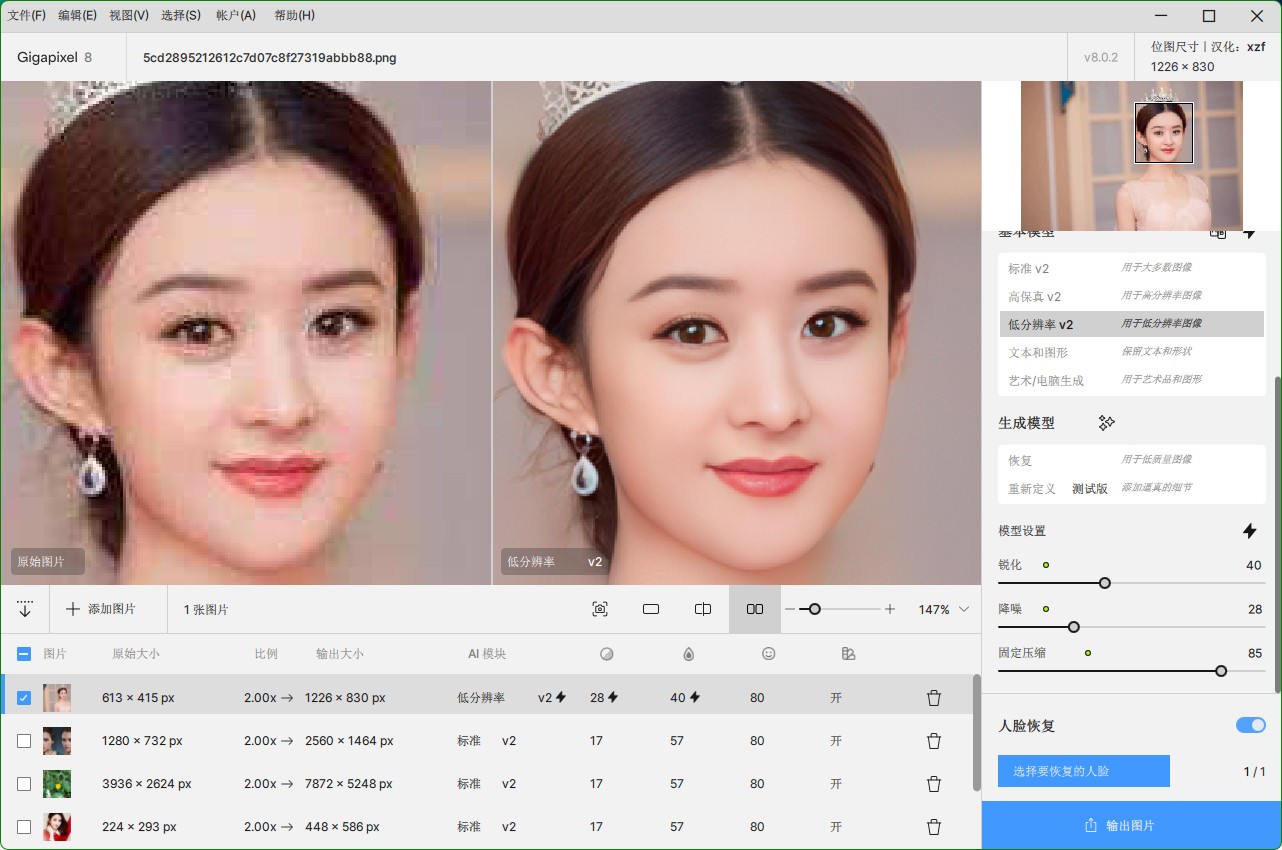The height and width of the screenshot is (850, 1282).
Task: Adjust the 锐化 sharpen slider handle
Action: [1105, 583]
